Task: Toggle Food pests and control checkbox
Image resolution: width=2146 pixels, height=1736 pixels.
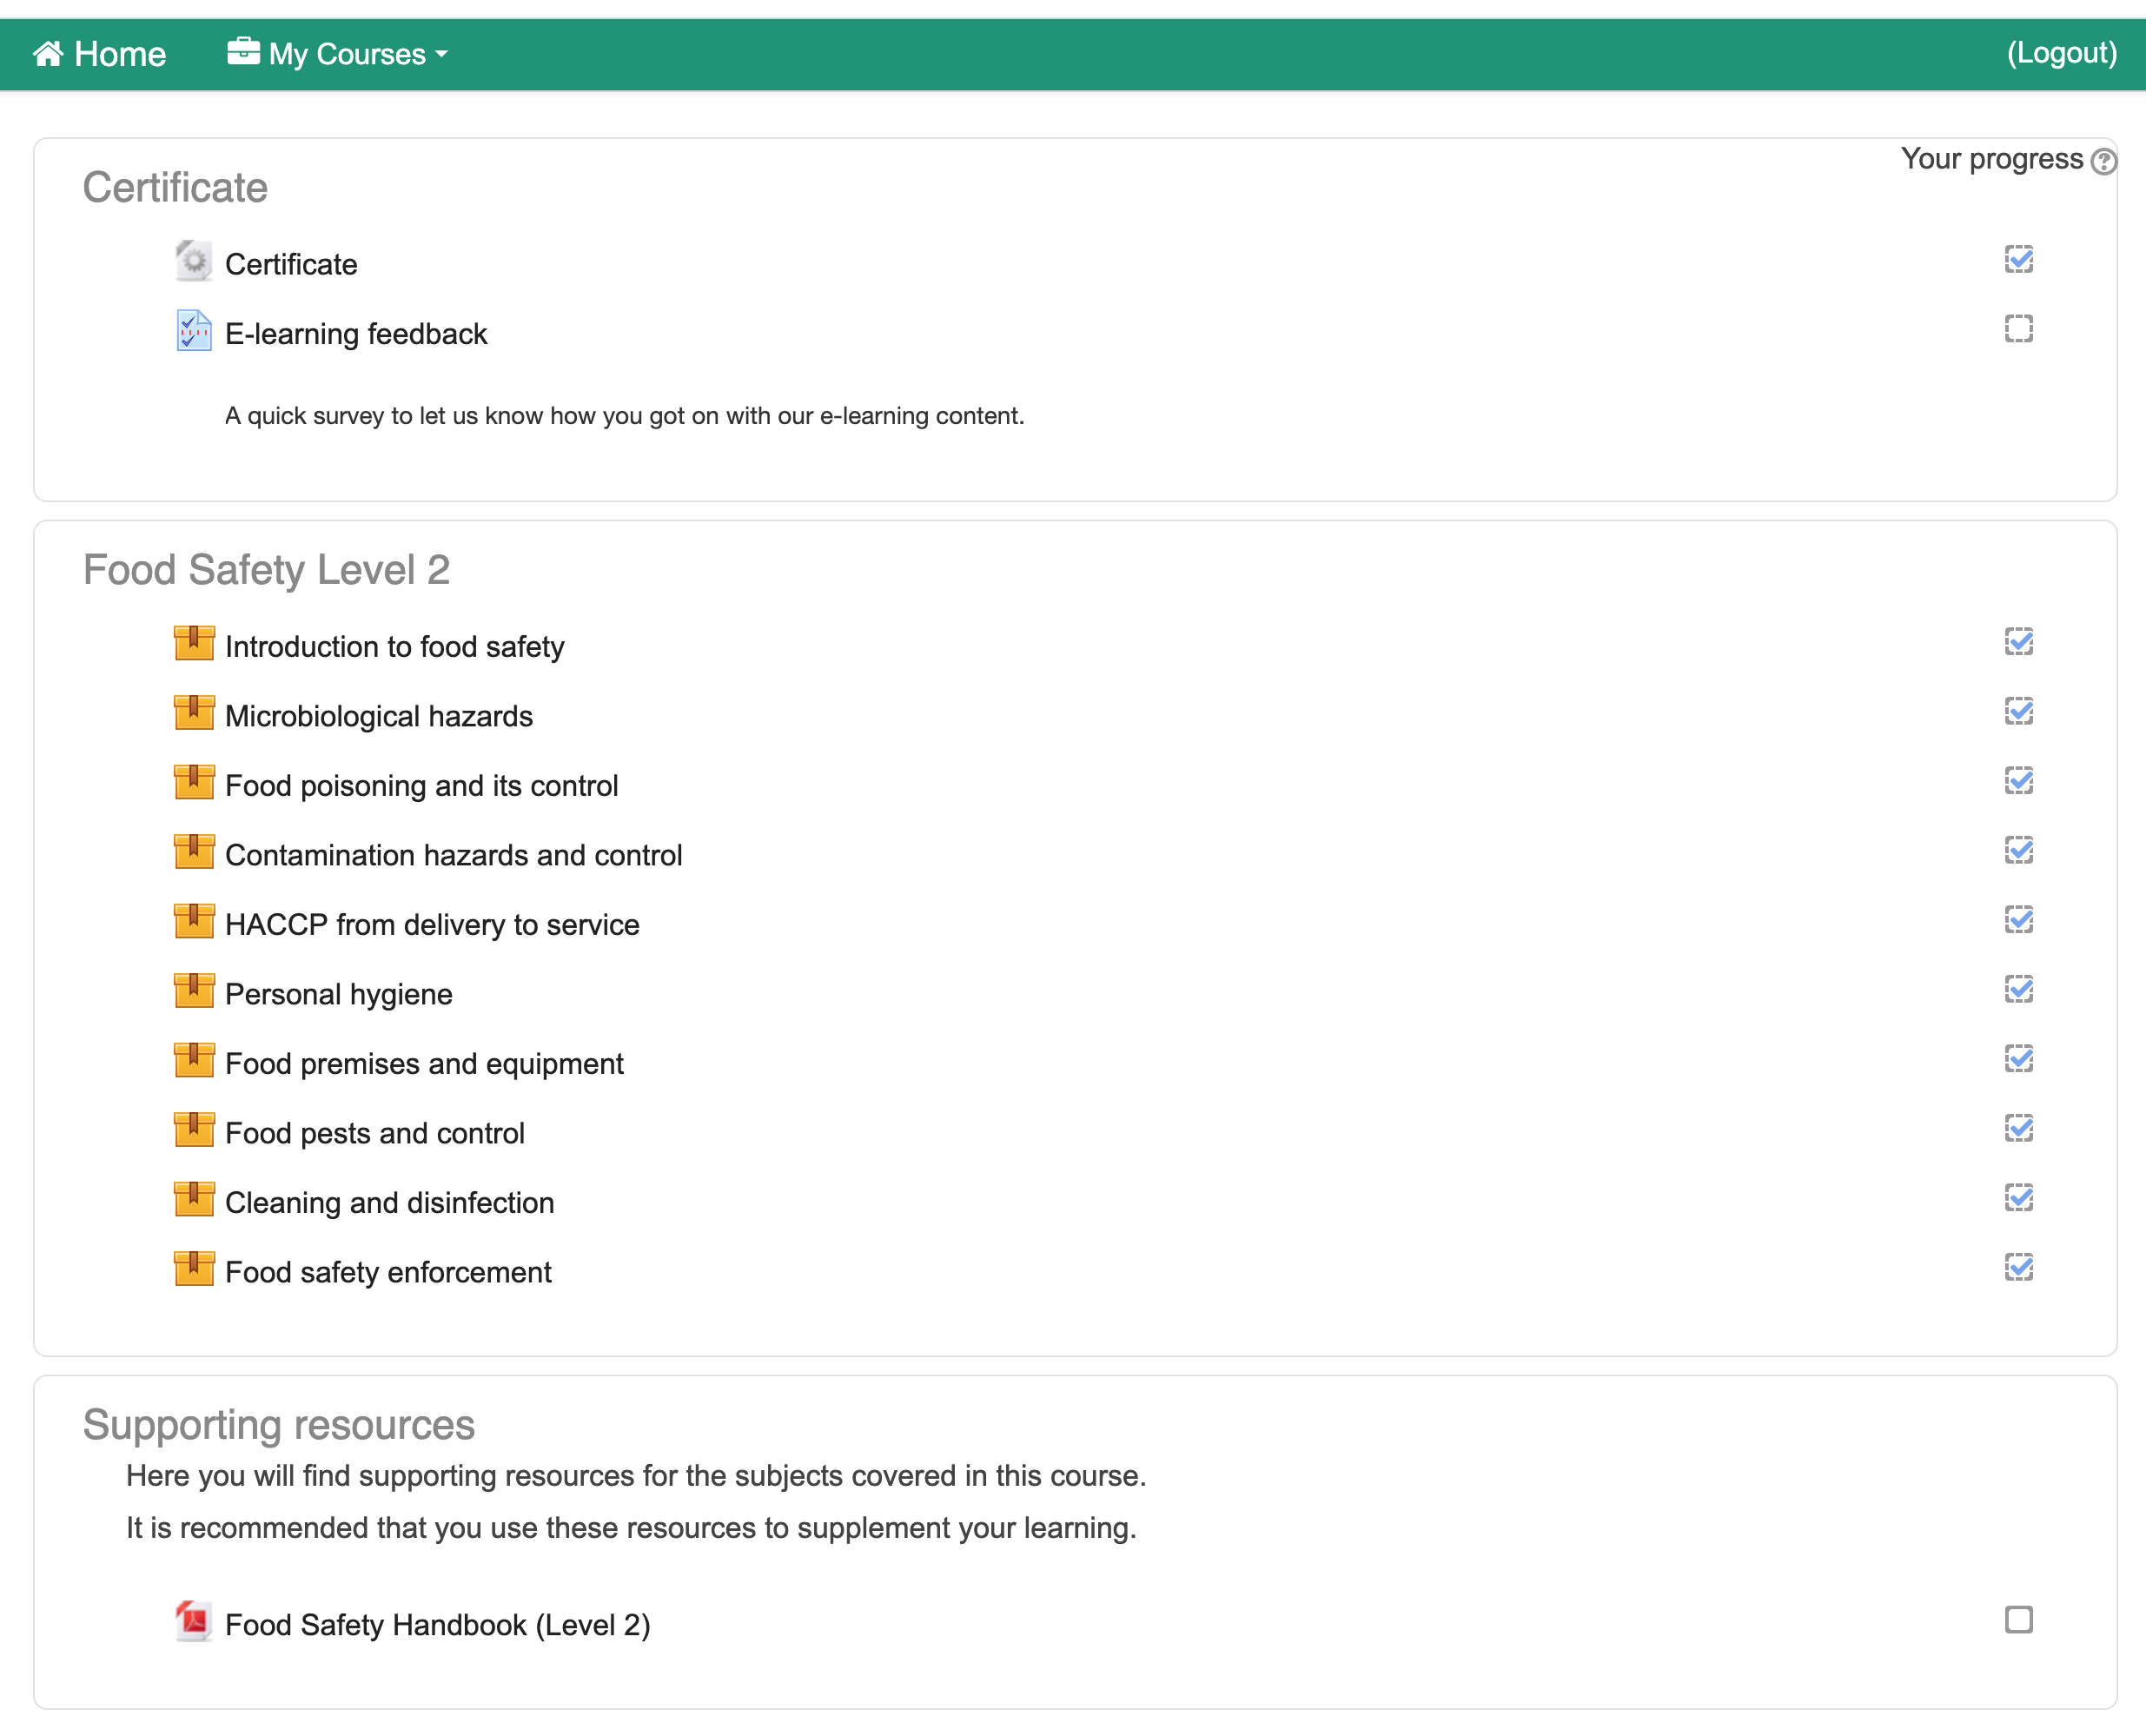Action: pyautogui.click(x=2018, y=1128)
